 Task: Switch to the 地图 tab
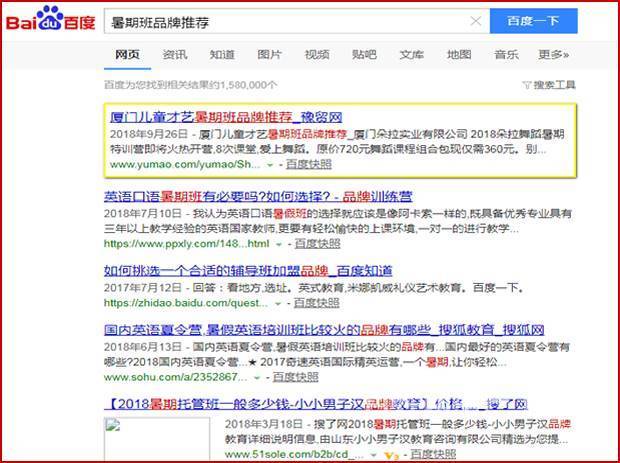pyautogui.click(x=459, y=55)
